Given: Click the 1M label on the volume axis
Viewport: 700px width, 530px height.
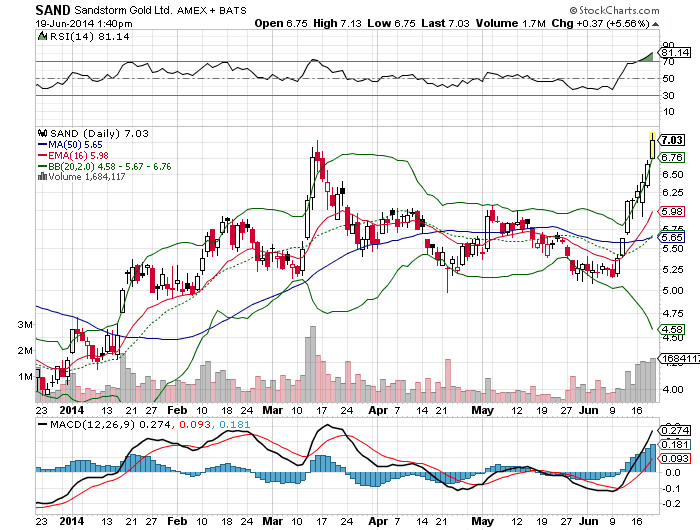Looking at the screenshot, I should 25,377.
